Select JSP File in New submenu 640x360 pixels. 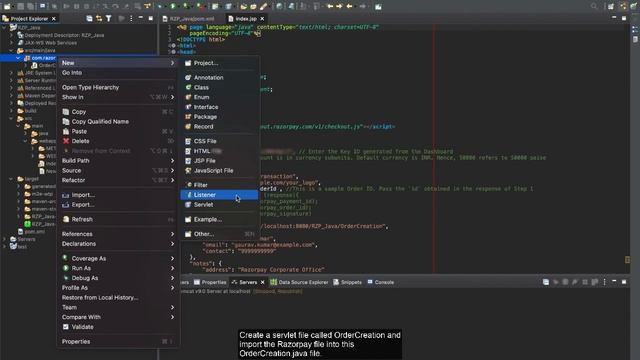(219, 161)
